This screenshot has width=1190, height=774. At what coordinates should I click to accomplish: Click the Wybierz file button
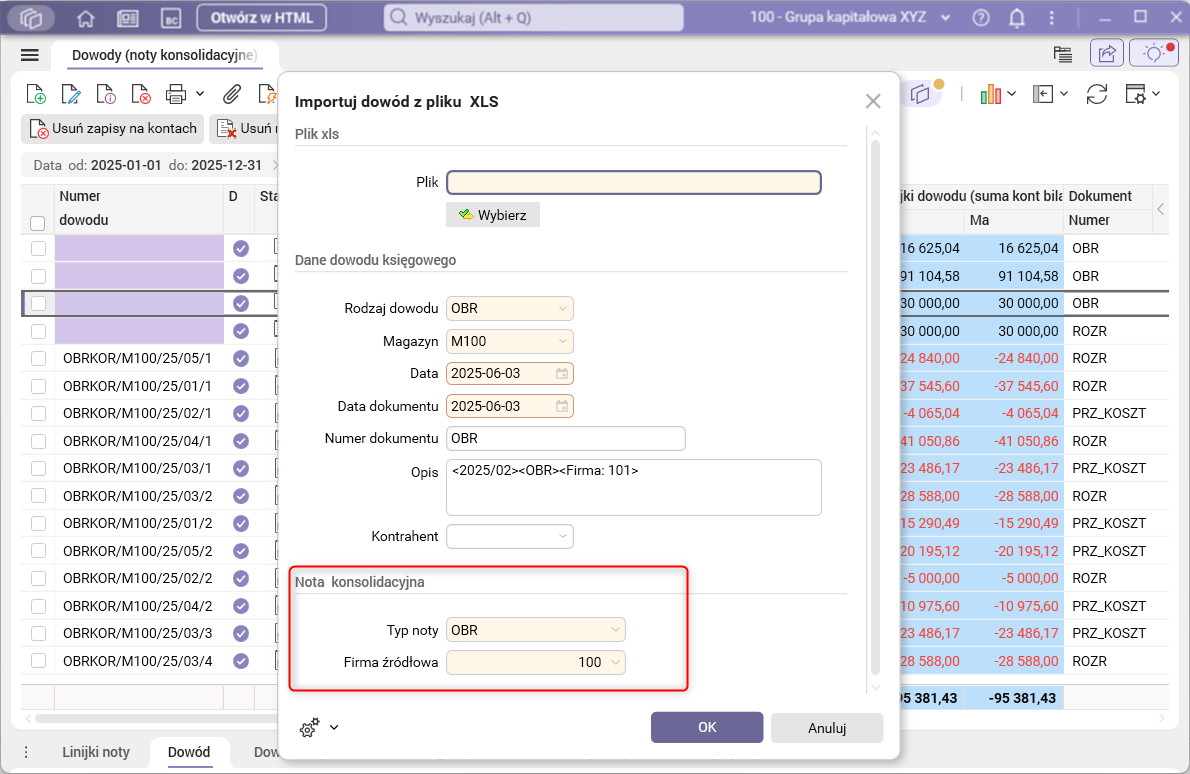(493, 215)
